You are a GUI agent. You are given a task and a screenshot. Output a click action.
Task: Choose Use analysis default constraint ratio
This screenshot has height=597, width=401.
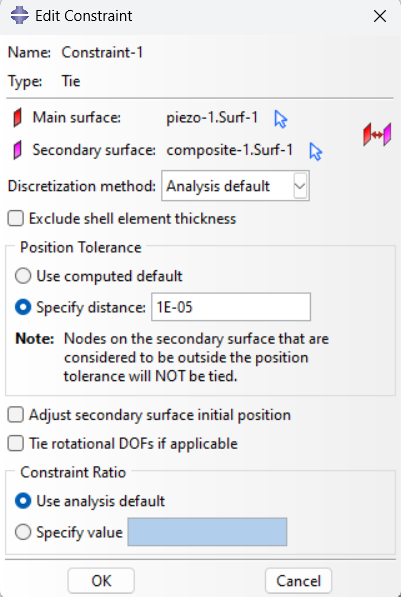click(x=23, y=501)
